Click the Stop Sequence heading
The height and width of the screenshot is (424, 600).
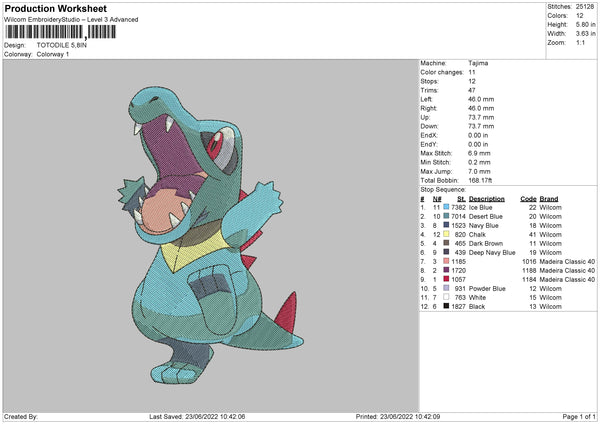(443, 188)
